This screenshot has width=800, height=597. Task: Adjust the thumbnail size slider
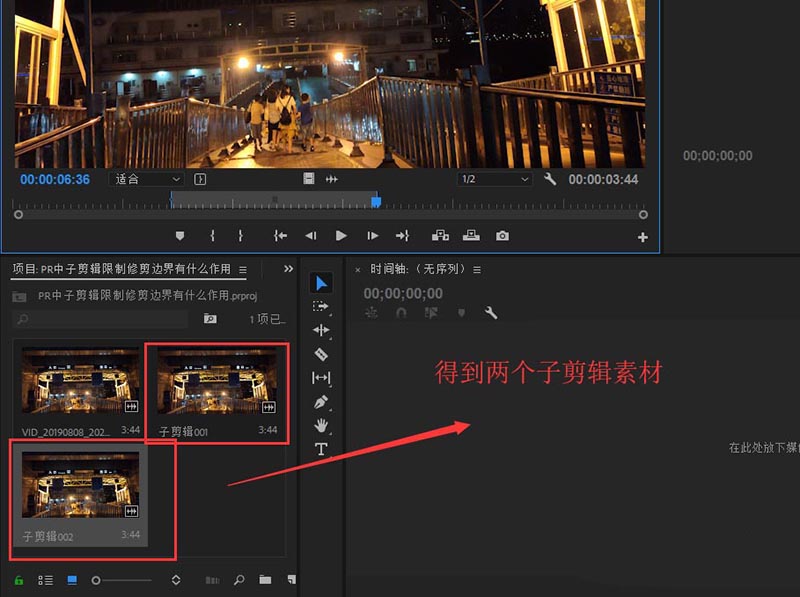(97, 580)
